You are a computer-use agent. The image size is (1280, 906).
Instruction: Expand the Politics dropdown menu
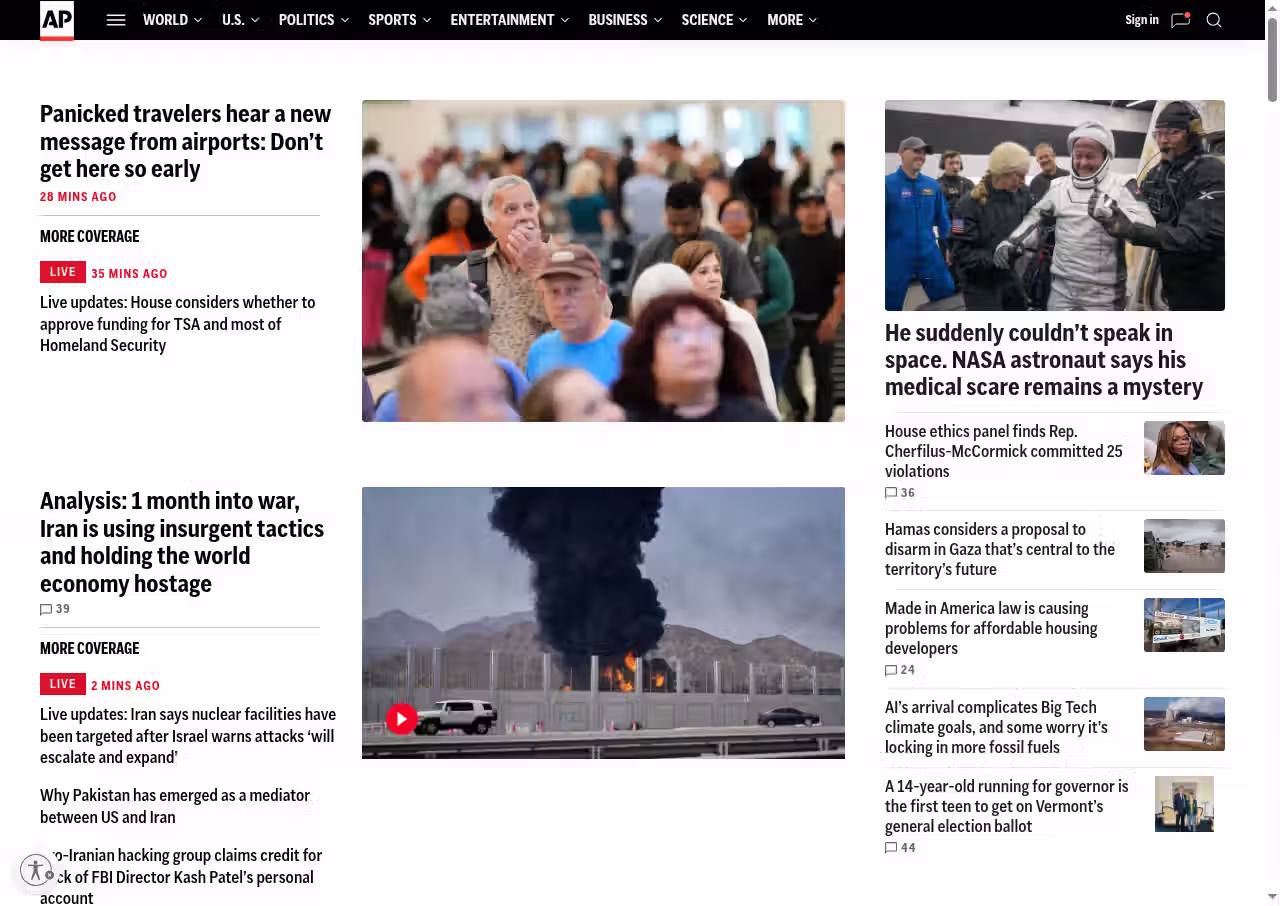click(345, 20)
